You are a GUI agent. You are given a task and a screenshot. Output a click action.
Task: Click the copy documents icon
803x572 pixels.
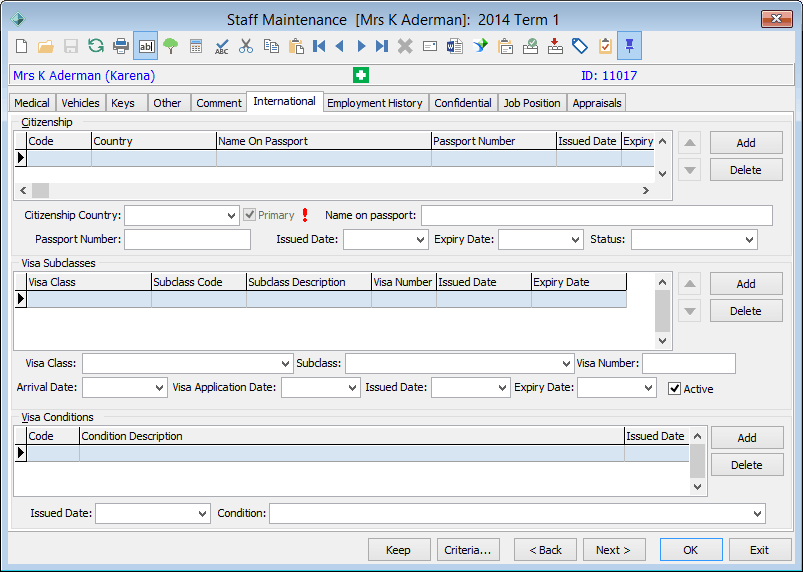271,46
